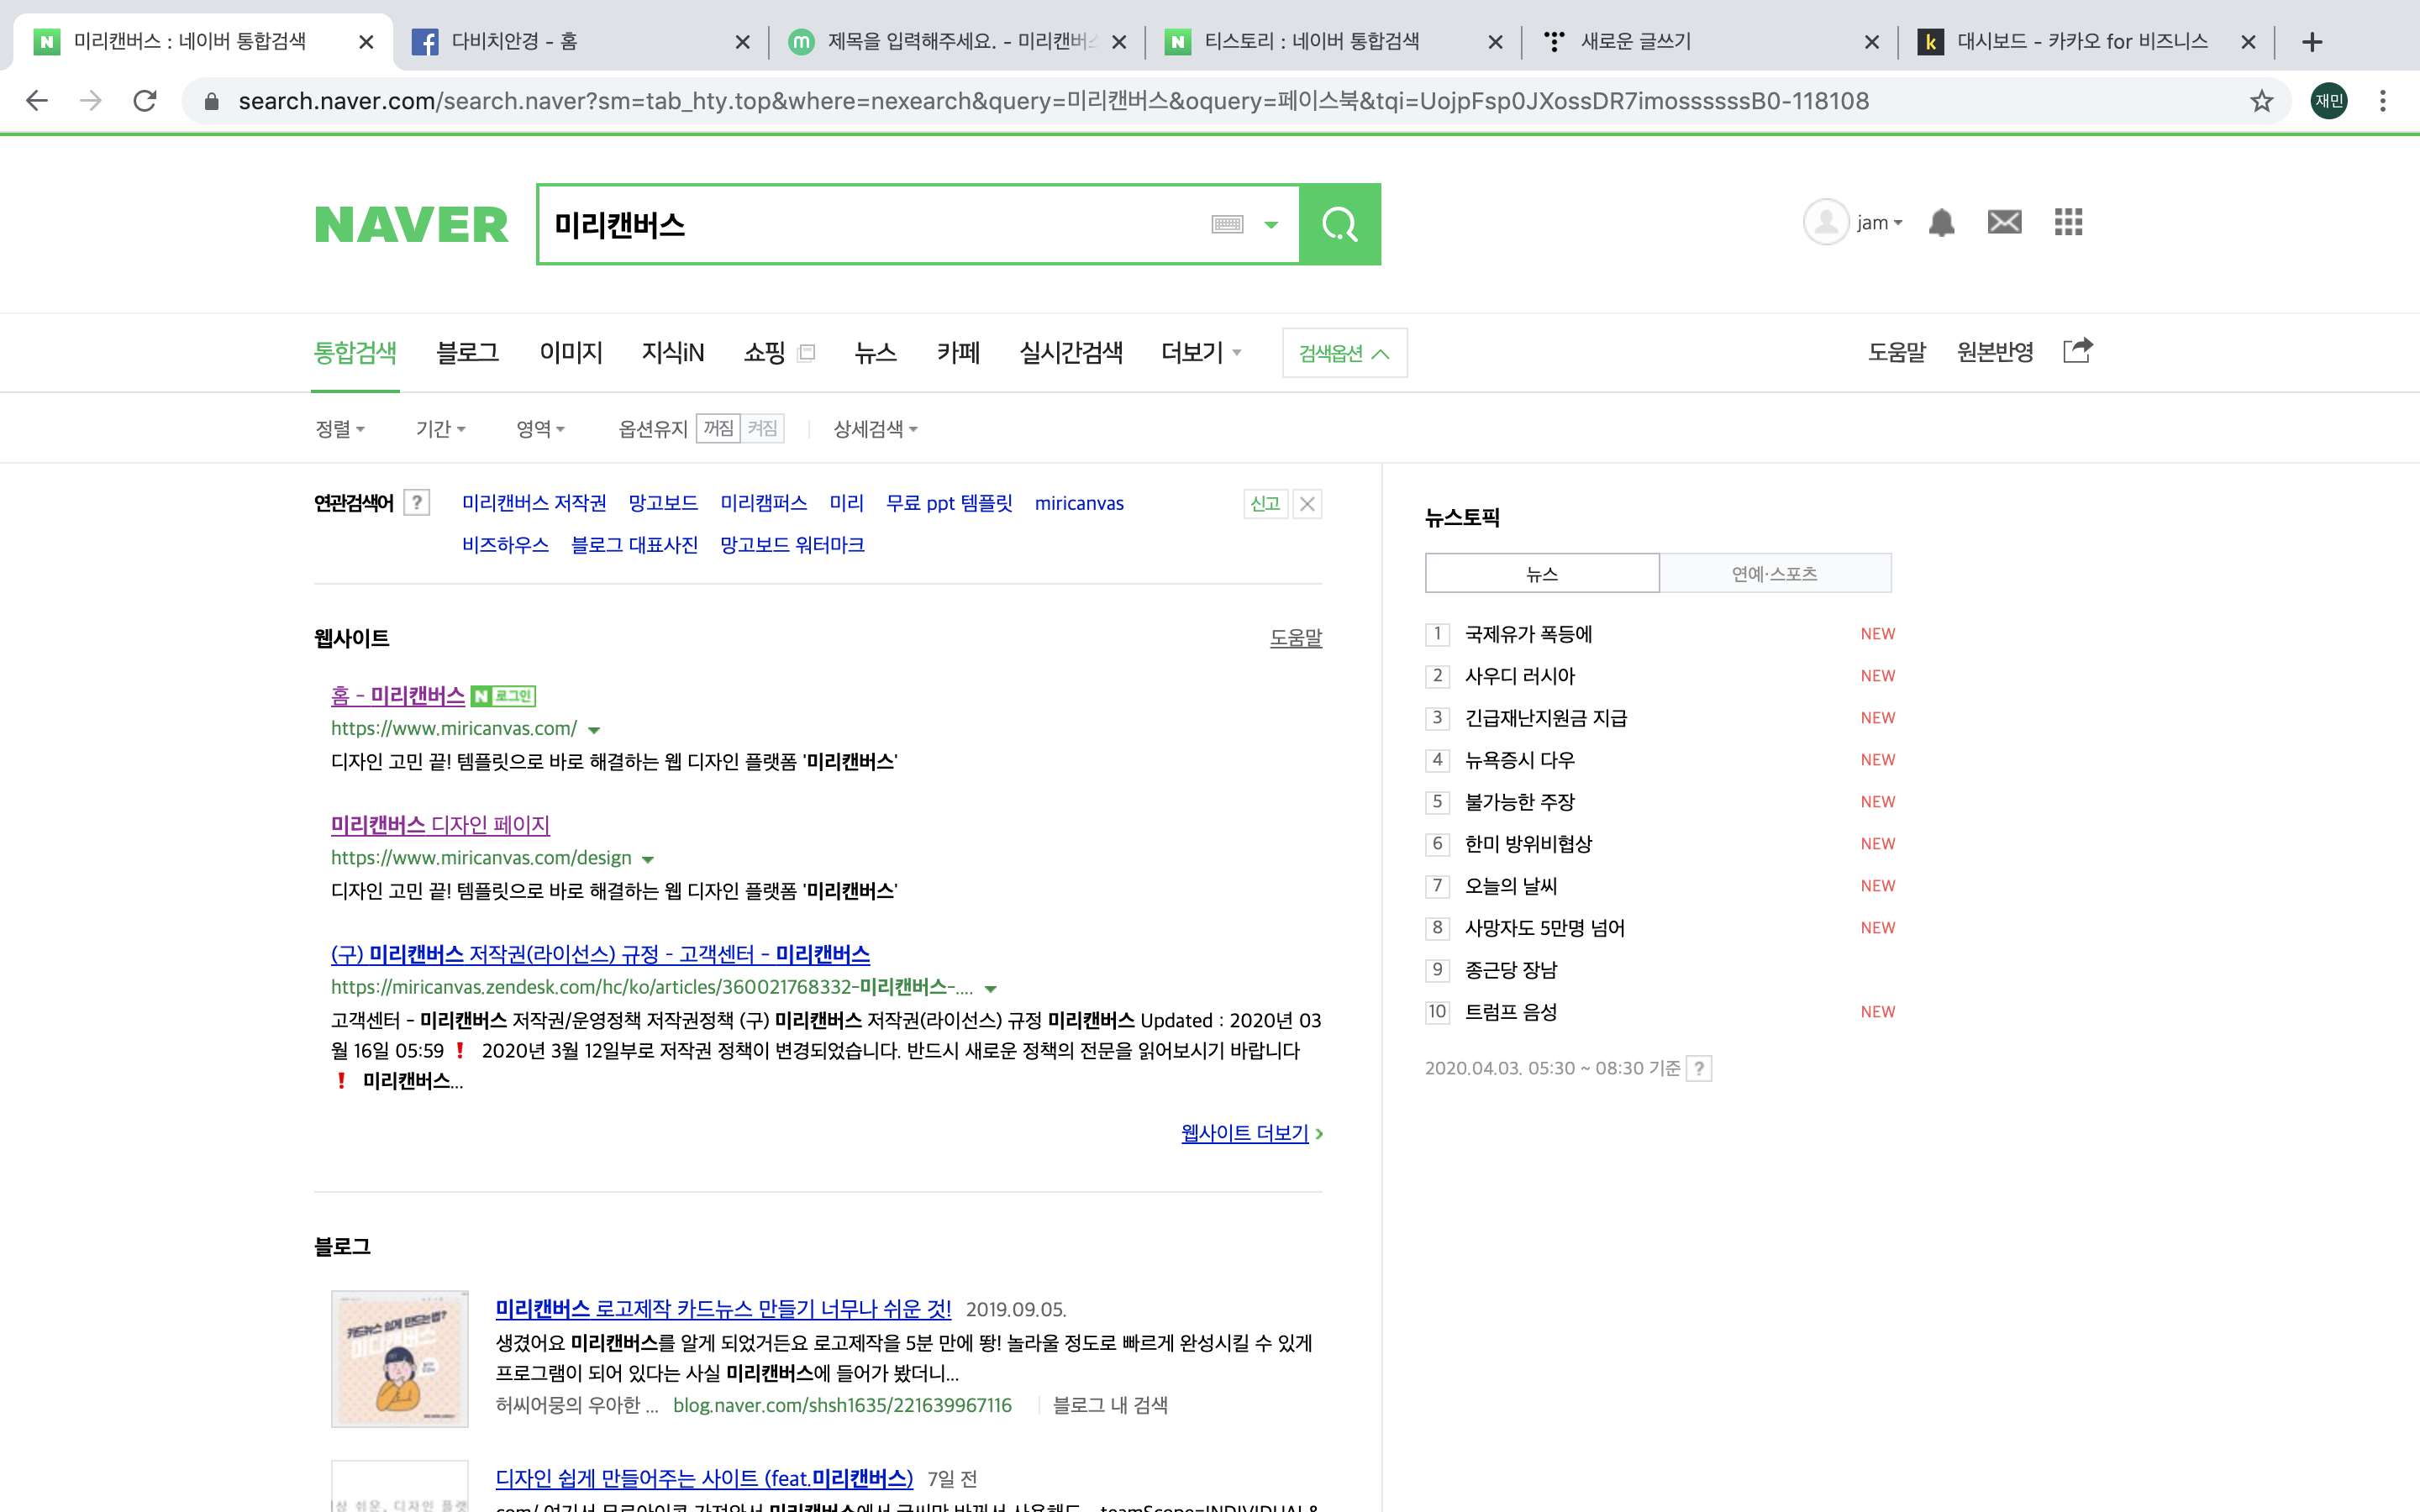Viewport: 2420px width, 1512px height.
Task: Switch to the 블로그 search tab
Action: (467, 352)
